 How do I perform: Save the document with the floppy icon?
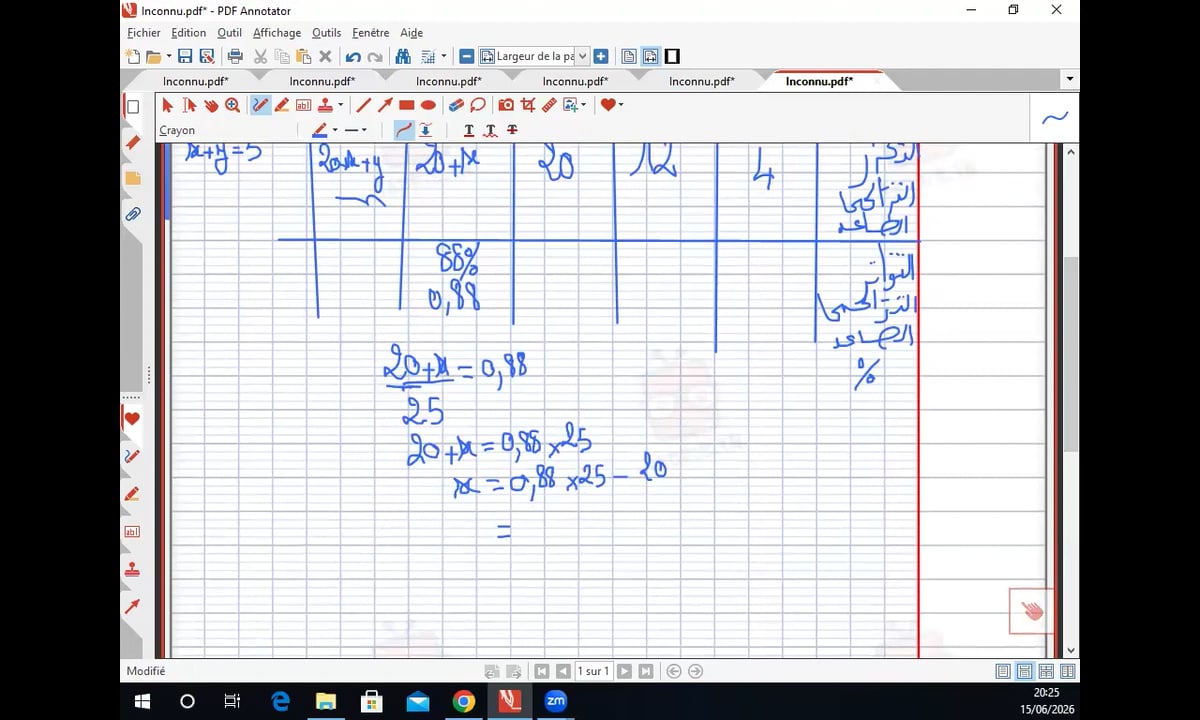point(185,56)
